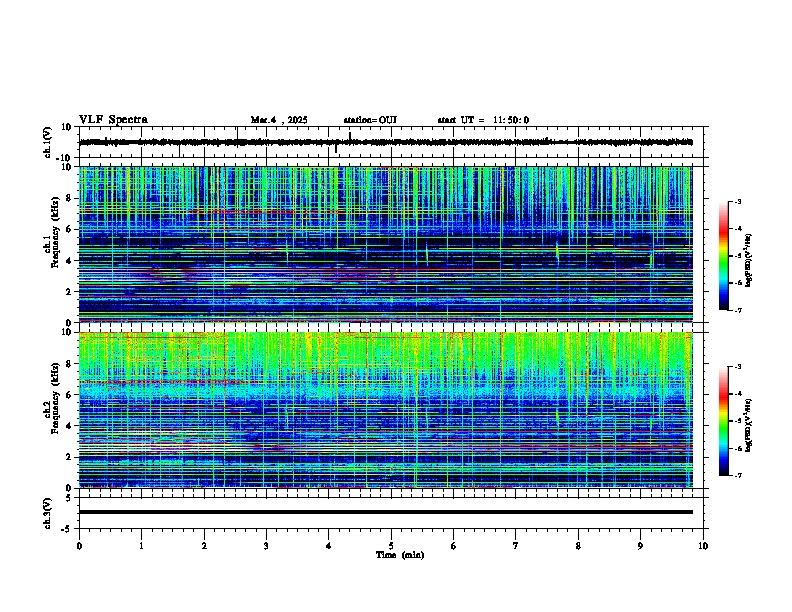Image resolution: width=792 pixels, height=612 pixels.
Task: Click the ch.2 spectrogram color bar
Action: coord(723,421)
